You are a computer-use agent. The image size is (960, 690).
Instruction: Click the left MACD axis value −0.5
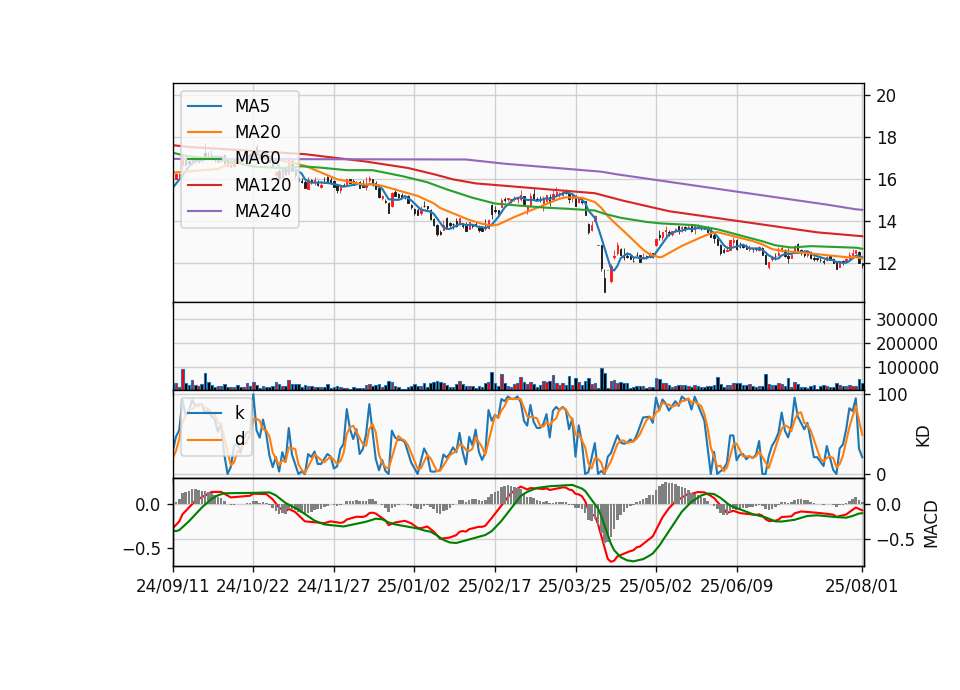141,549
